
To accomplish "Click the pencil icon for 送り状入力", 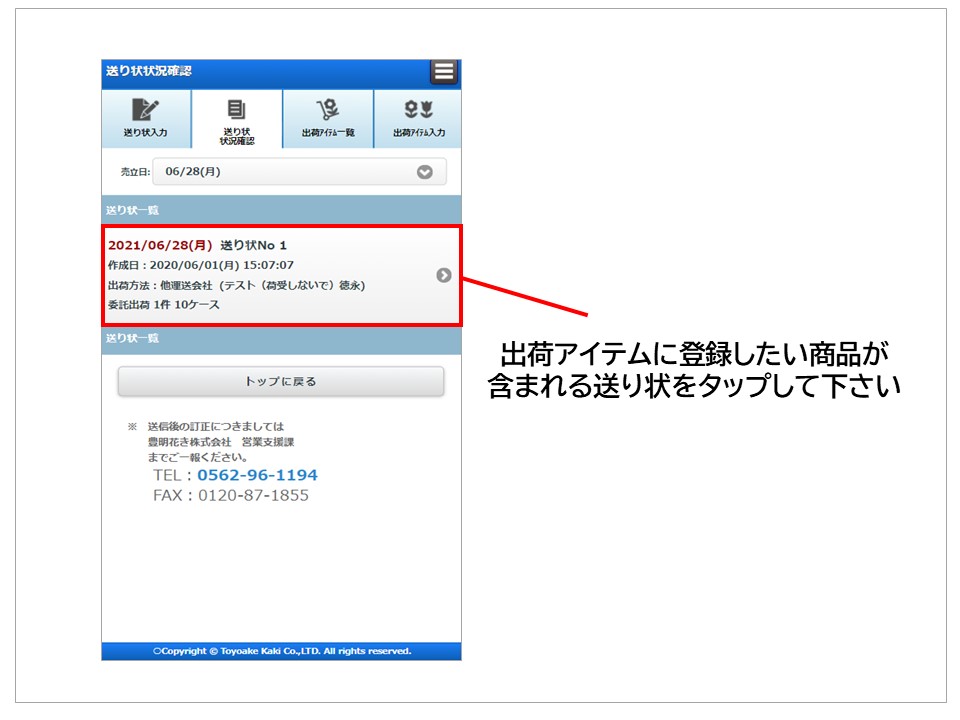I will (x=145, y=110).
